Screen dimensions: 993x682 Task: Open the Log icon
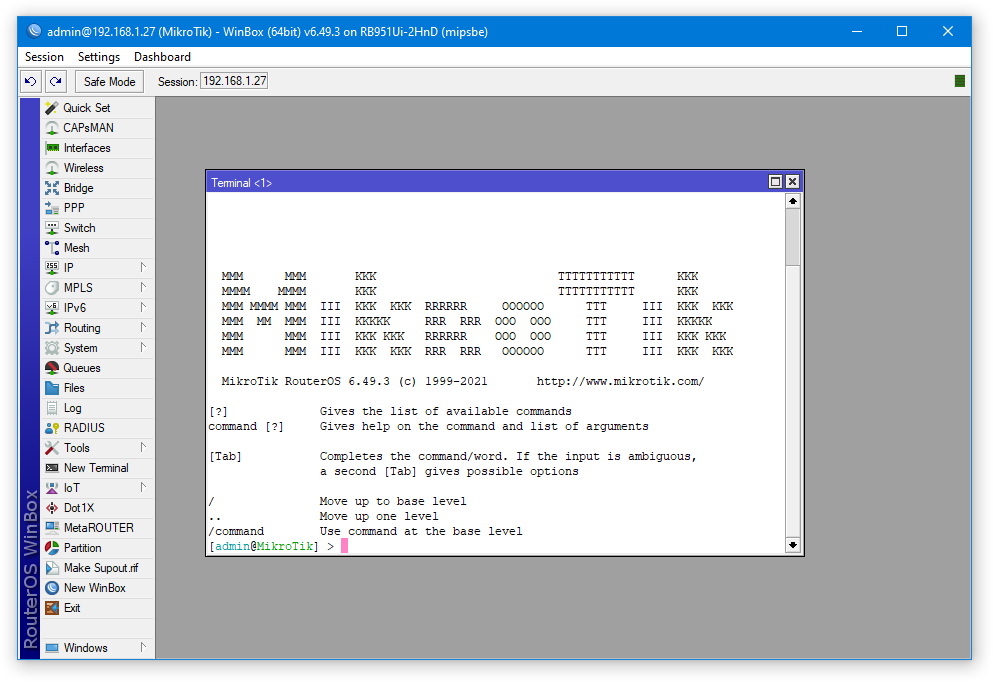point(52,408)
